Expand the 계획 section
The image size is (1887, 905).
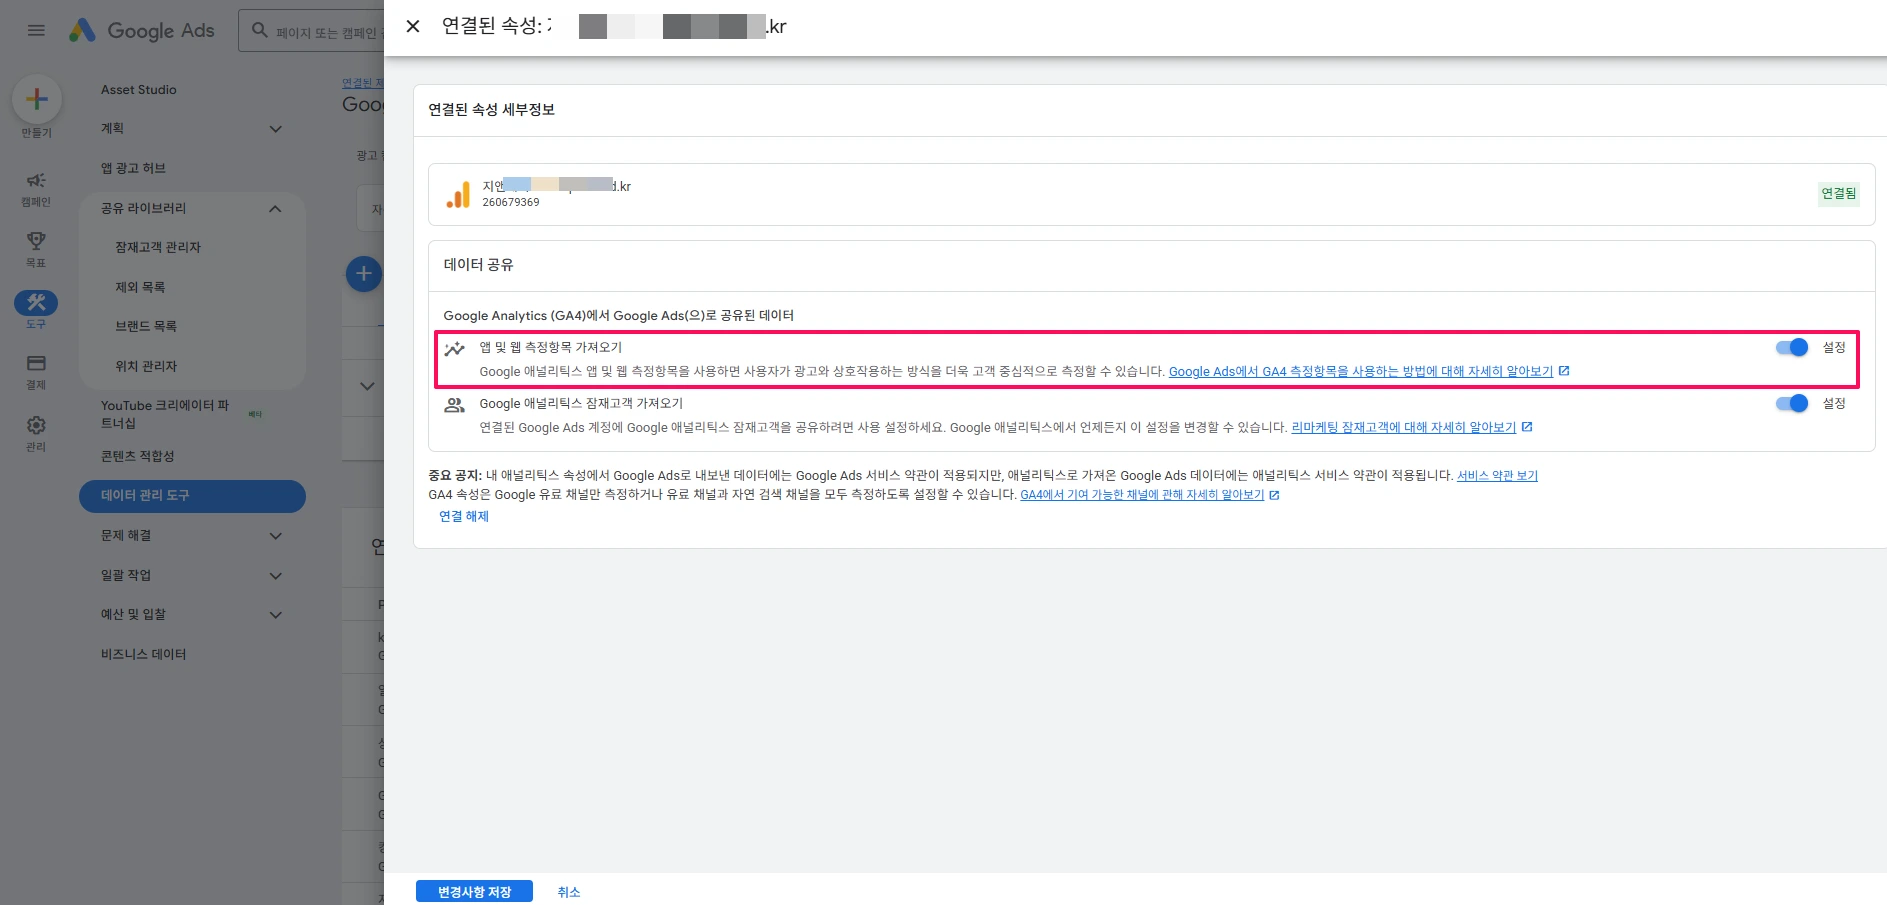pos(275,129)
